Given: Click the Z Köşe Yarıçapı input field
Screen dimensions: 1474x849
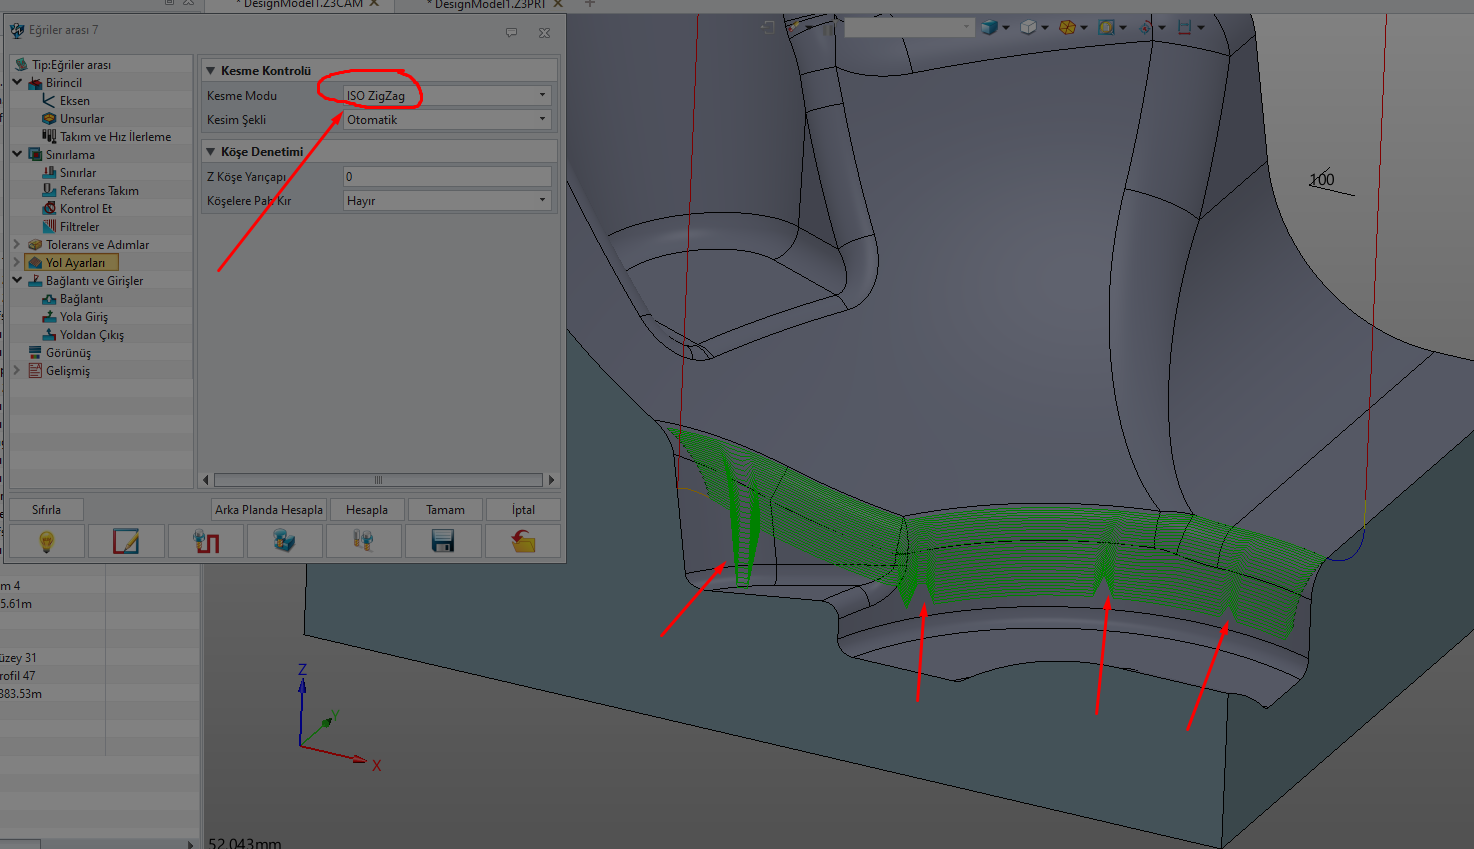Looking at the screenshot, I should tap(446, 176).
